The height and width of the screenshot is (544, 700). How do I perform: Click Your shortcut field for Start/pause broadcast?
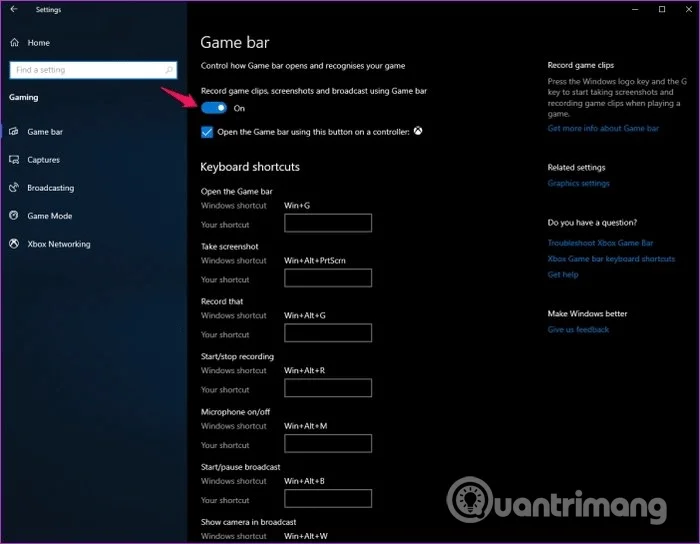point(328,498)
